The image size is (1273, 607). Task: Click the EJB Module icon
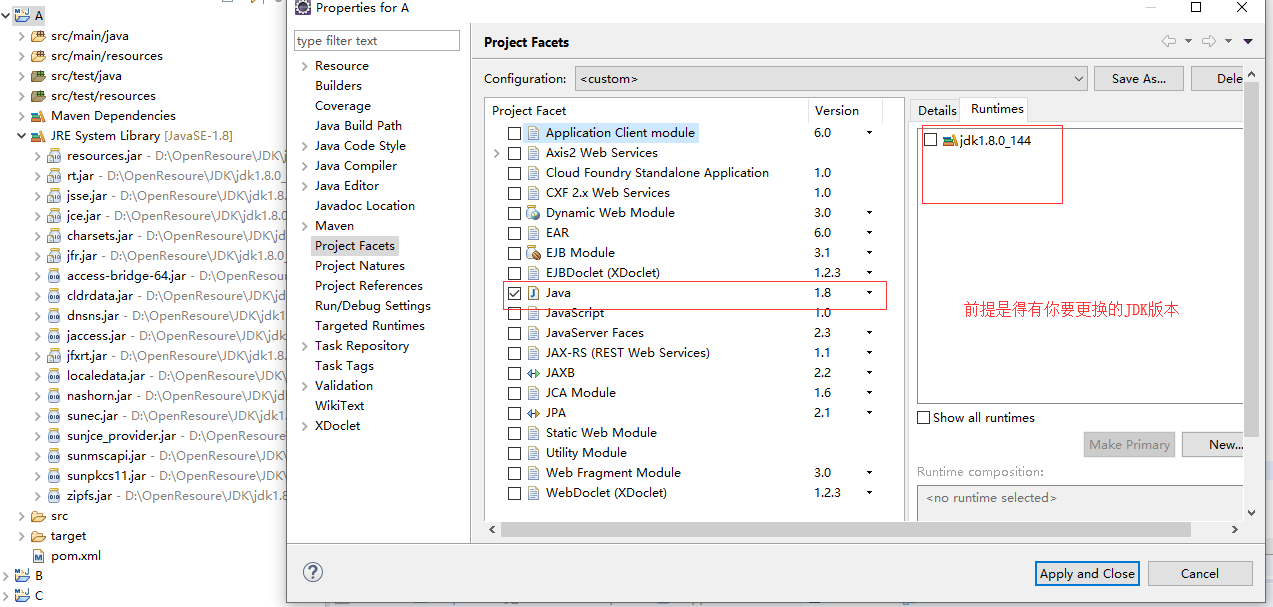[x=534, y=253]
